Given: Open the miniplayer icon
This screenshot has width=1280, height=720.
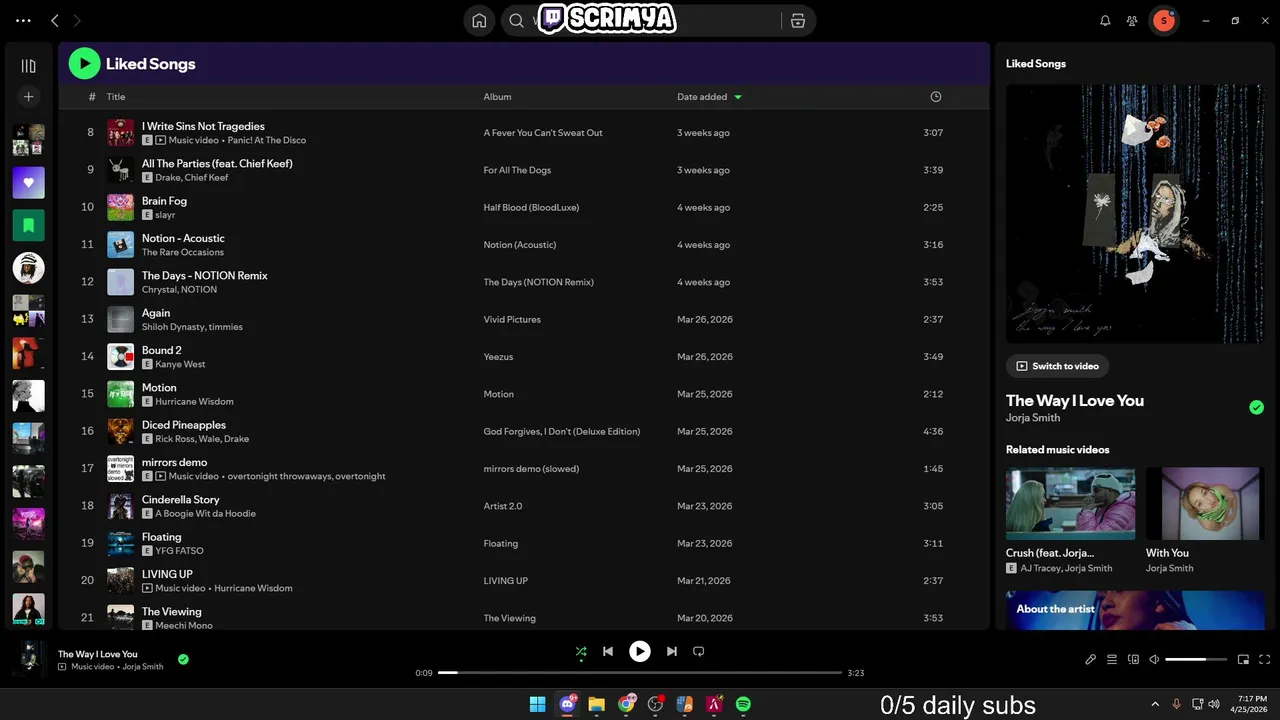Looking at the screenshot, I should 1243,659.
